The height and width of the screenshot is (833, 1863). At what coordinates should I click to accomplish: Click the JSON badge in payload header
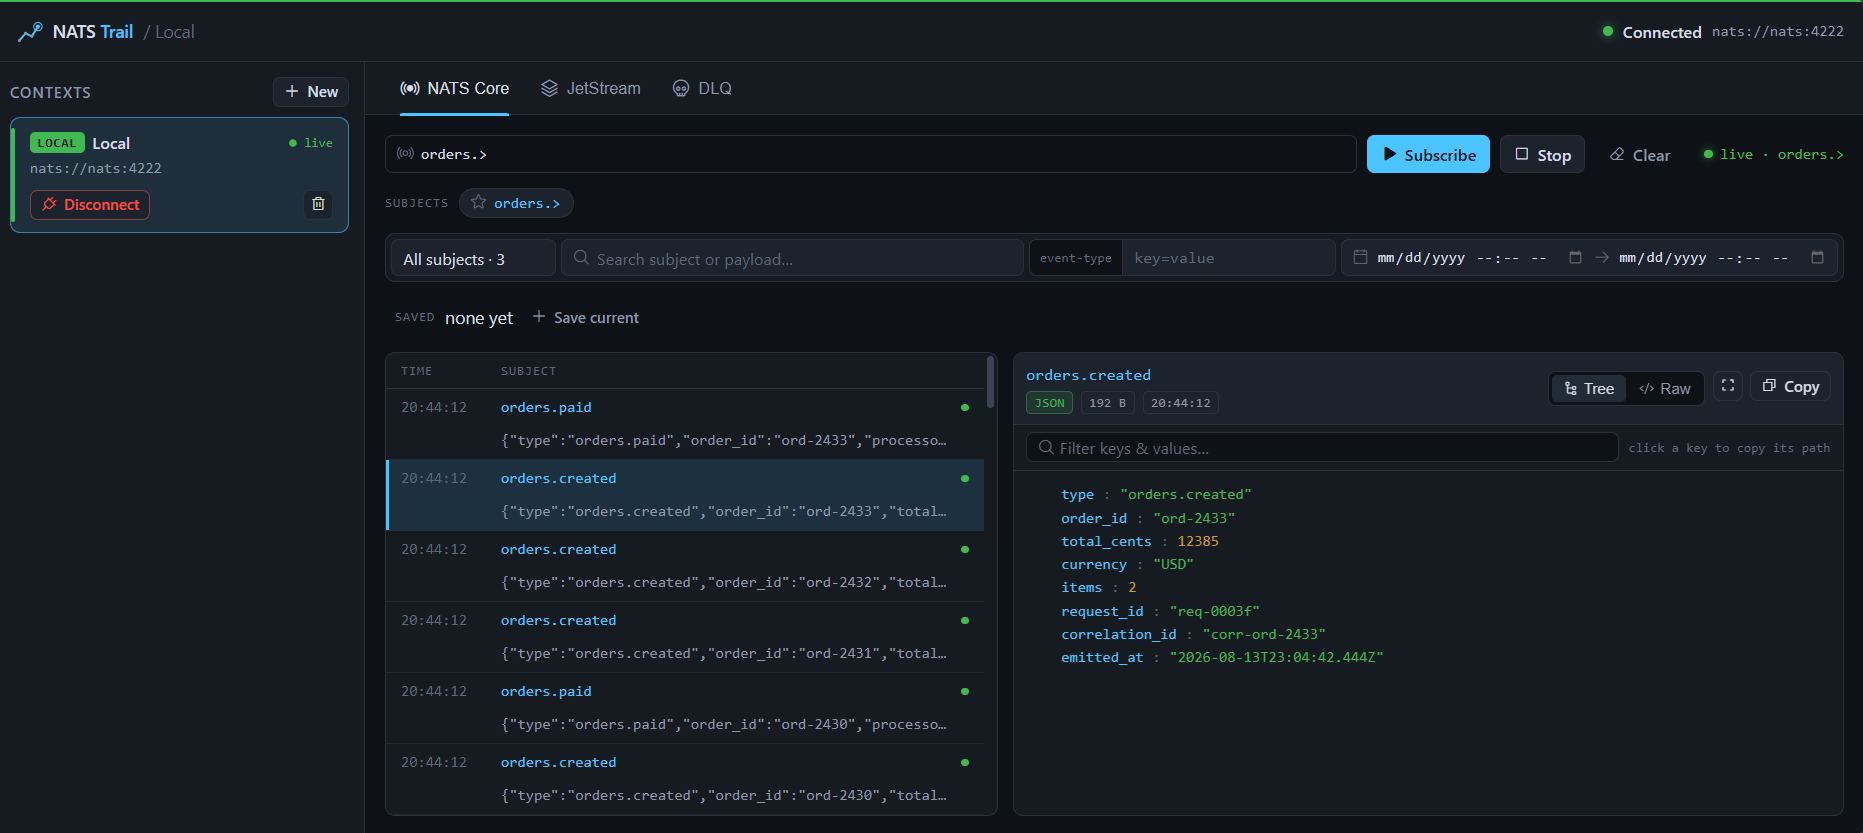tap(1049, 403)
